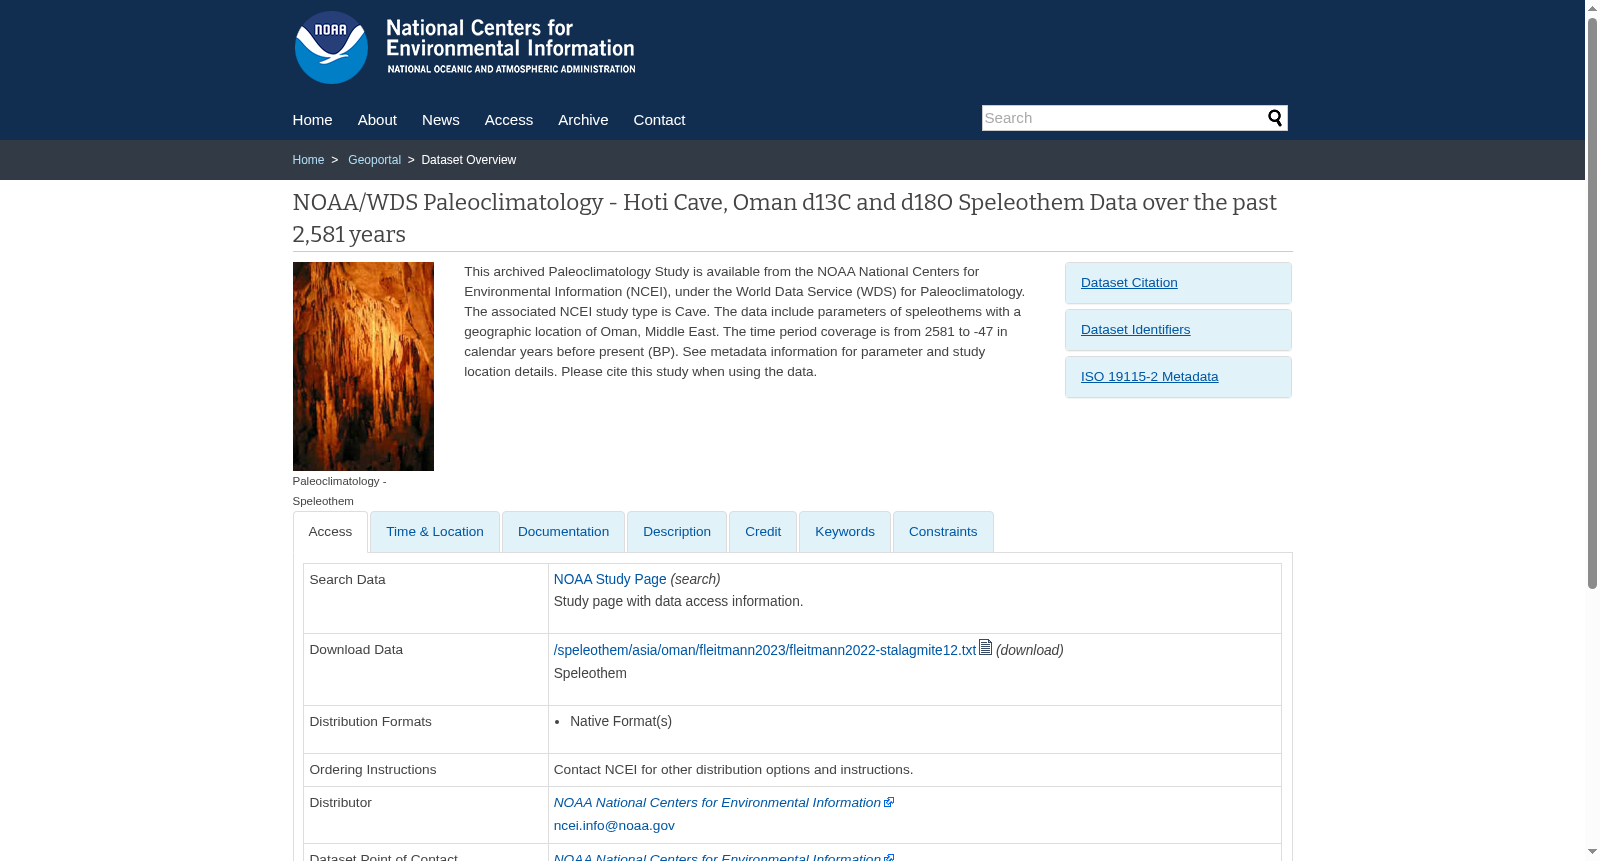
Task: Click the NOAA circular logo
Action: click(x=331, y=47)
